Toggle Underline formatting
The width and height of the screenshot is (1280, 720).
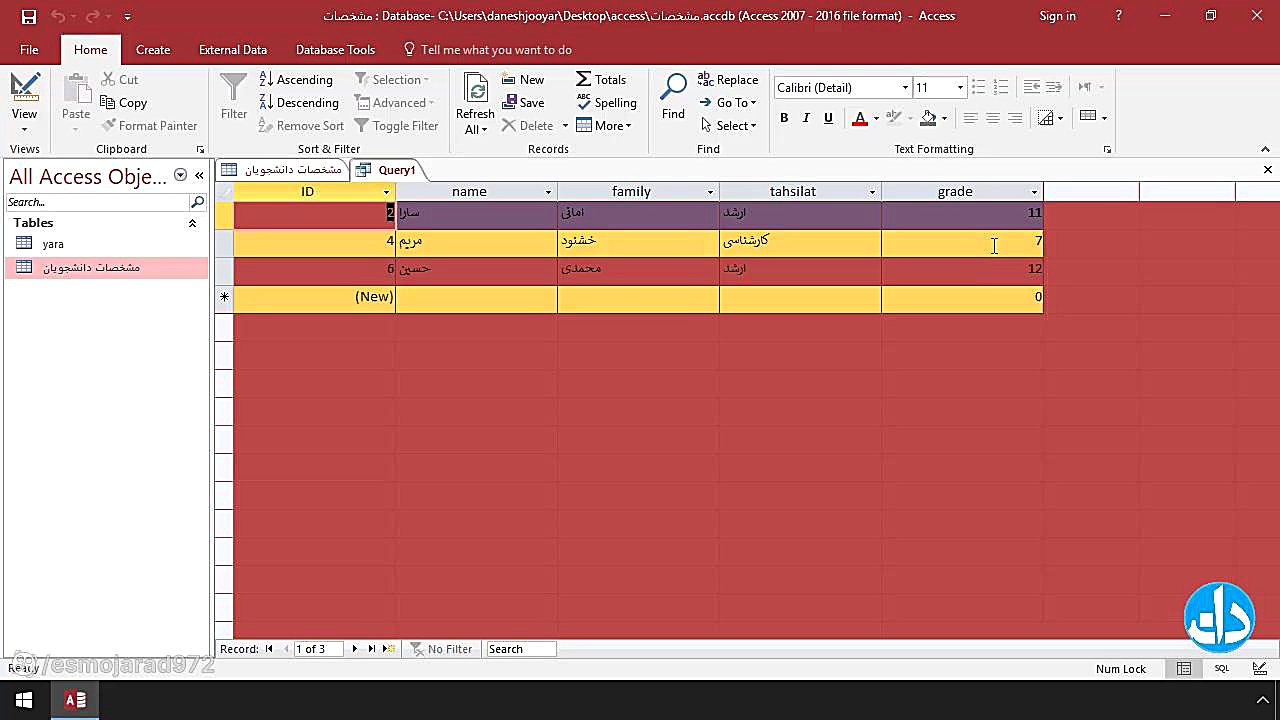(x=828, y=118)
